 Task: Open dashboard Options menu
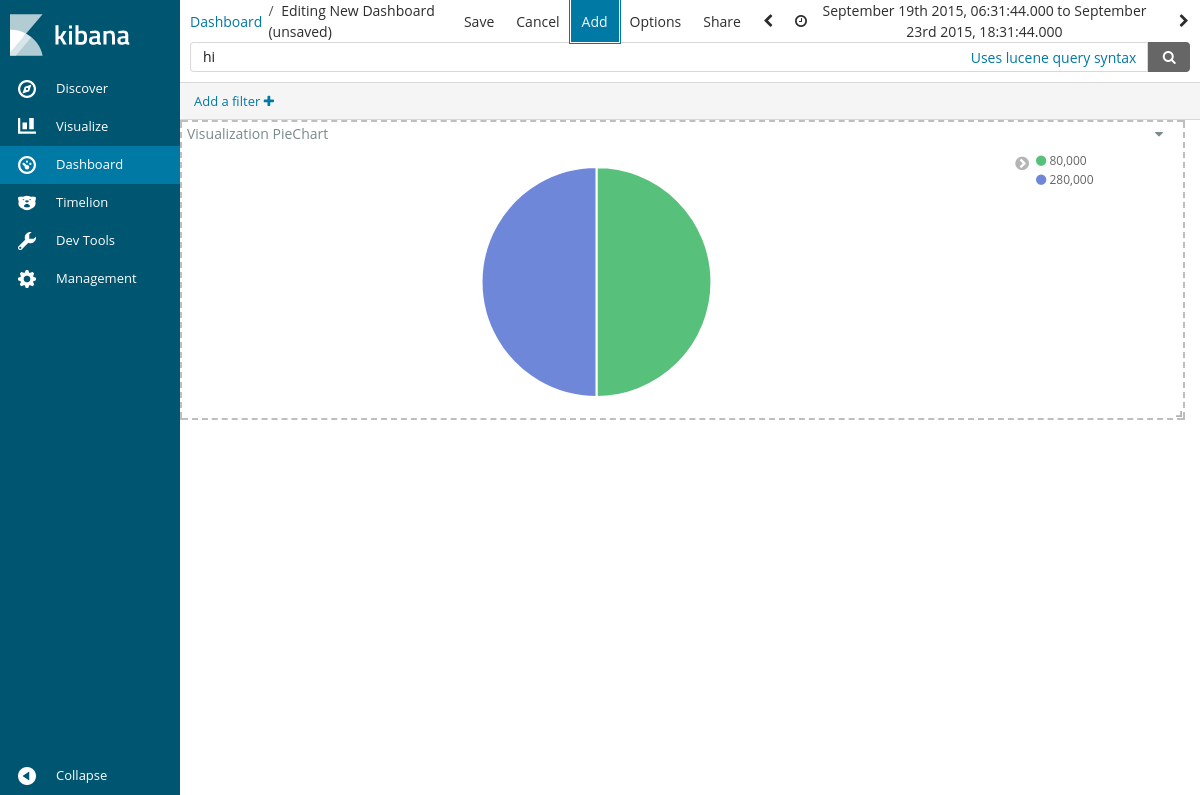pos(655,21)
